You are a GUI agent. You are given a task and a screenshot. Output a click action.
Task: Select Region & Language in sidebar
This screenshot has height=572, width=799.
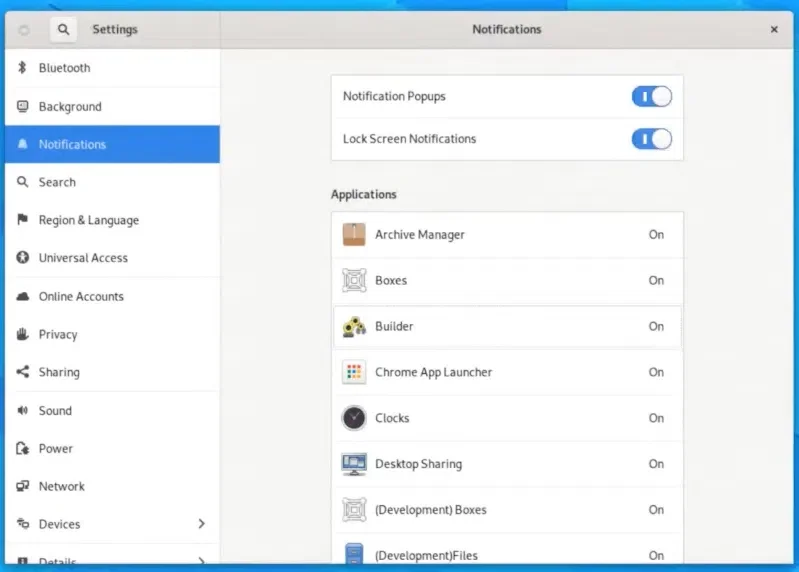click(113, 220)
